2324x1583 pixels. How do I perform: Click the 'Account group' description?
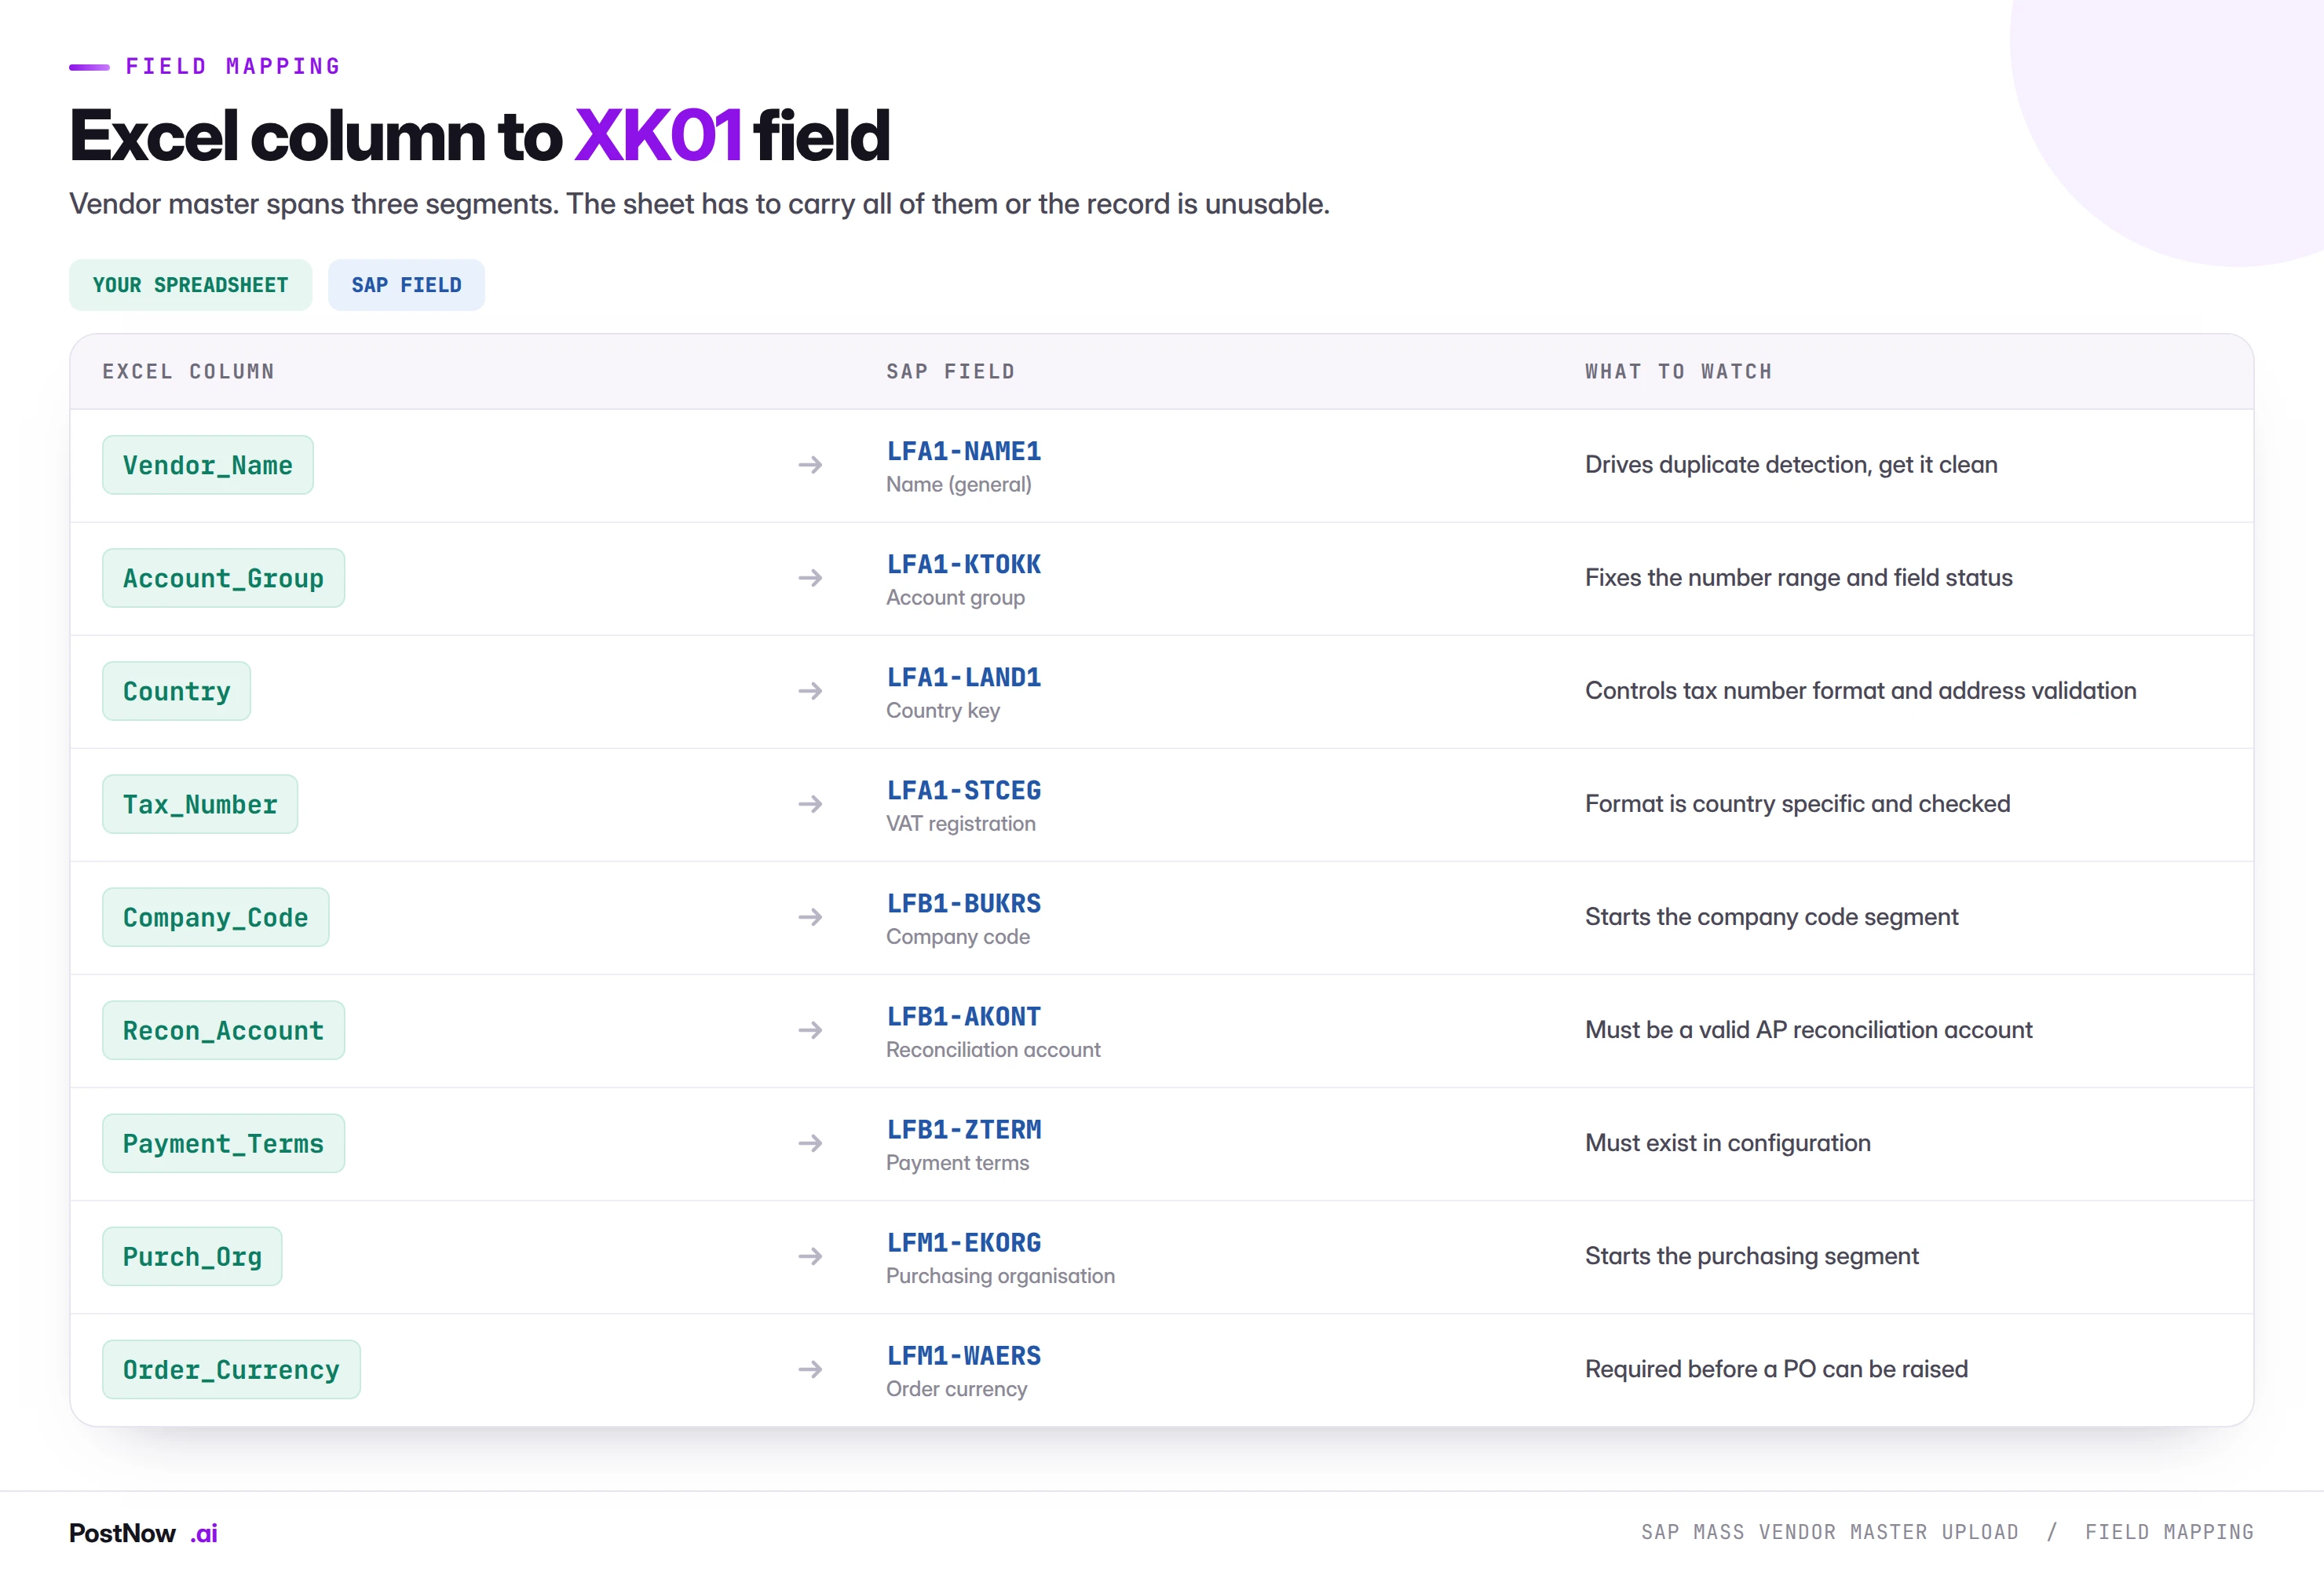coord(955,598)
